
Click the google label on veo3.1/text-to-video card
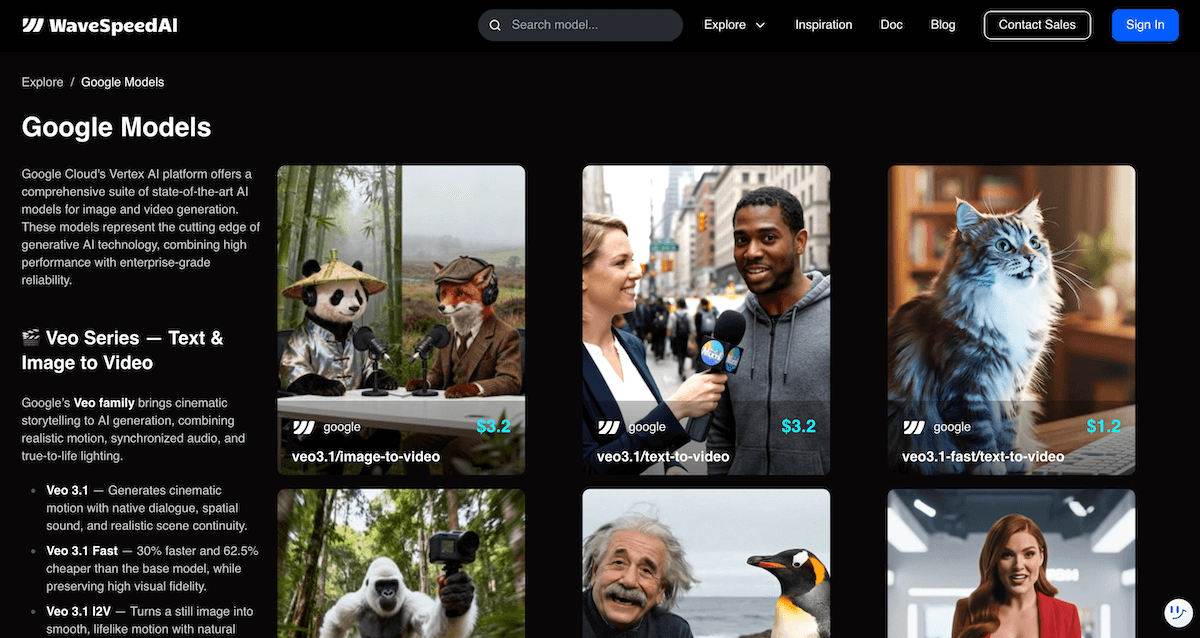(x=647, y=427)
